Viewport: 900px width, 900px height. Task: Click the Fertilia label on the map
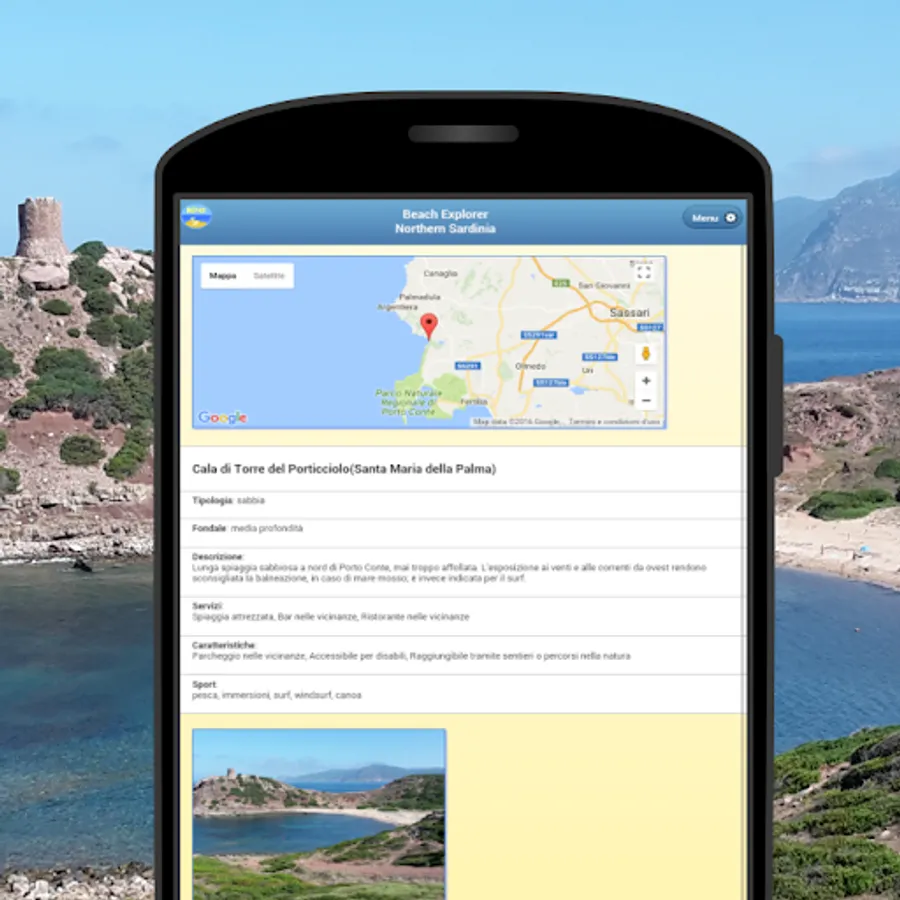pos(474,402)
